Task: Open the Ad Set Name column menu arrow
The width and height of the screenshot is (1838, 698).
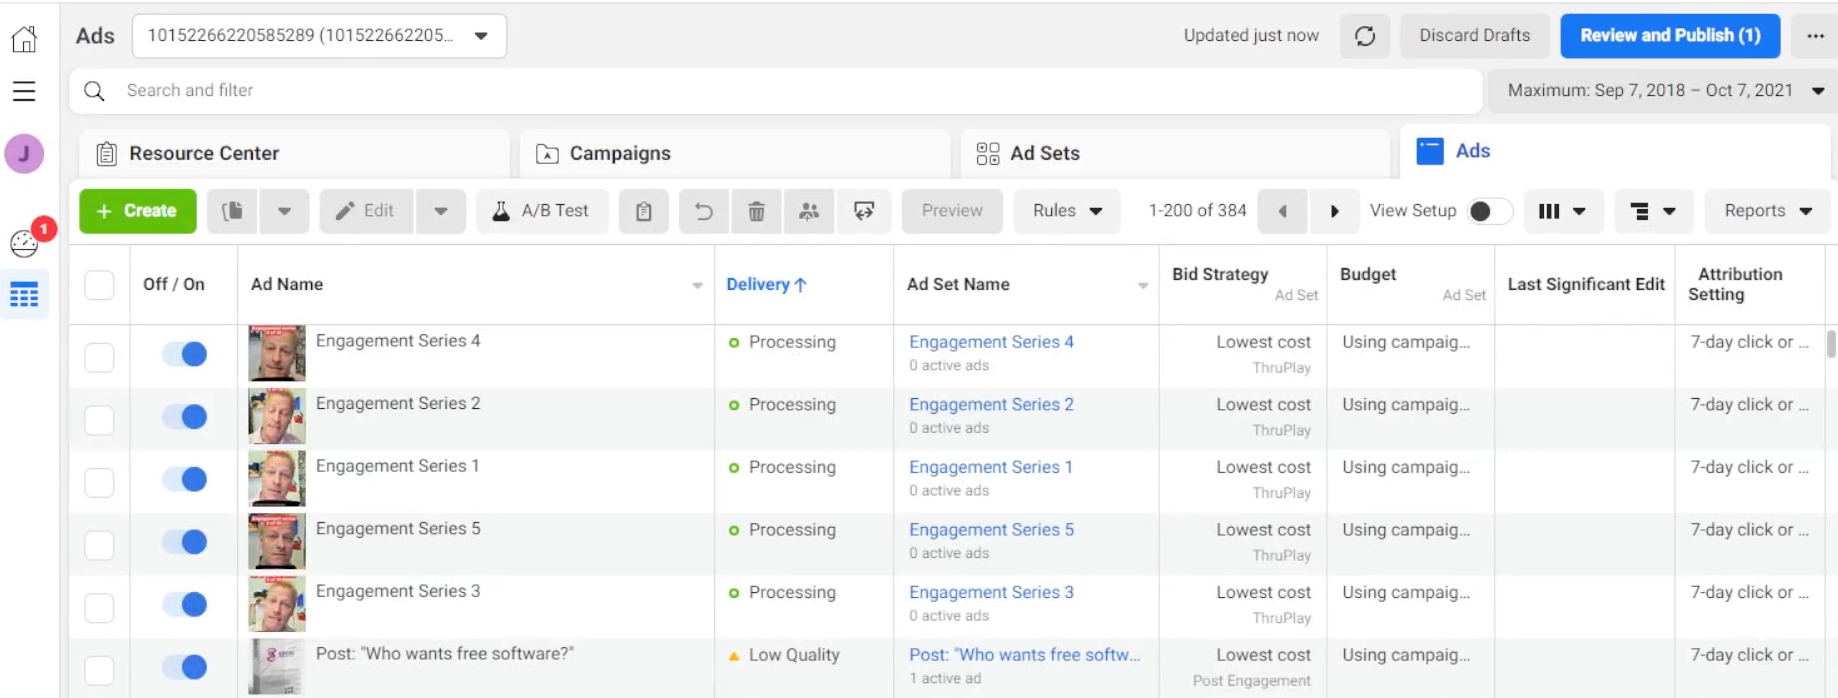Action: tap(1142, 286)
